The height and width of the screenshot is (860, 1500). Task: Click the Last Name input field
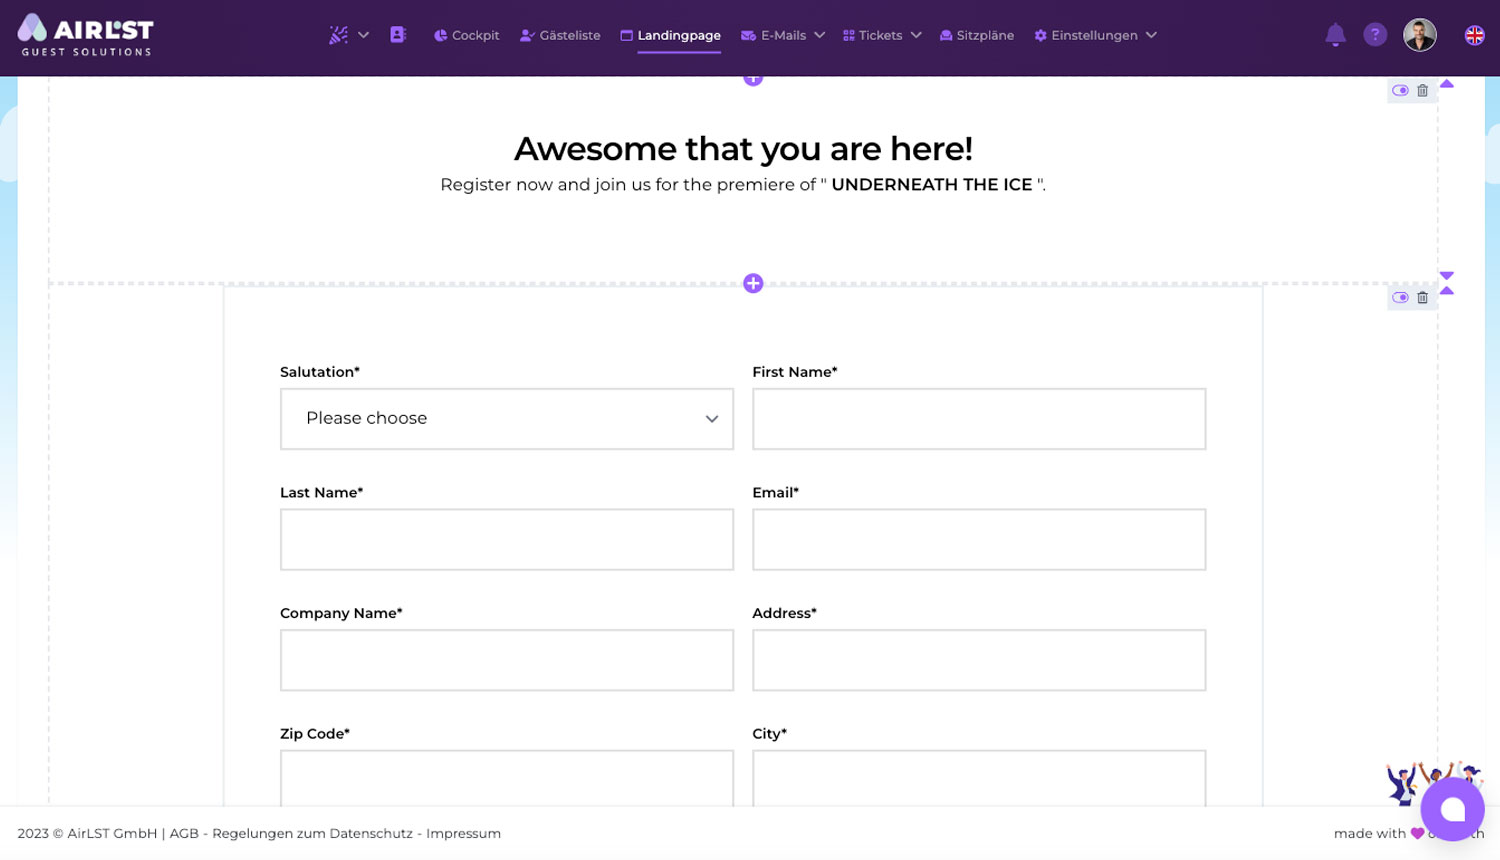(x=507, y=540)
